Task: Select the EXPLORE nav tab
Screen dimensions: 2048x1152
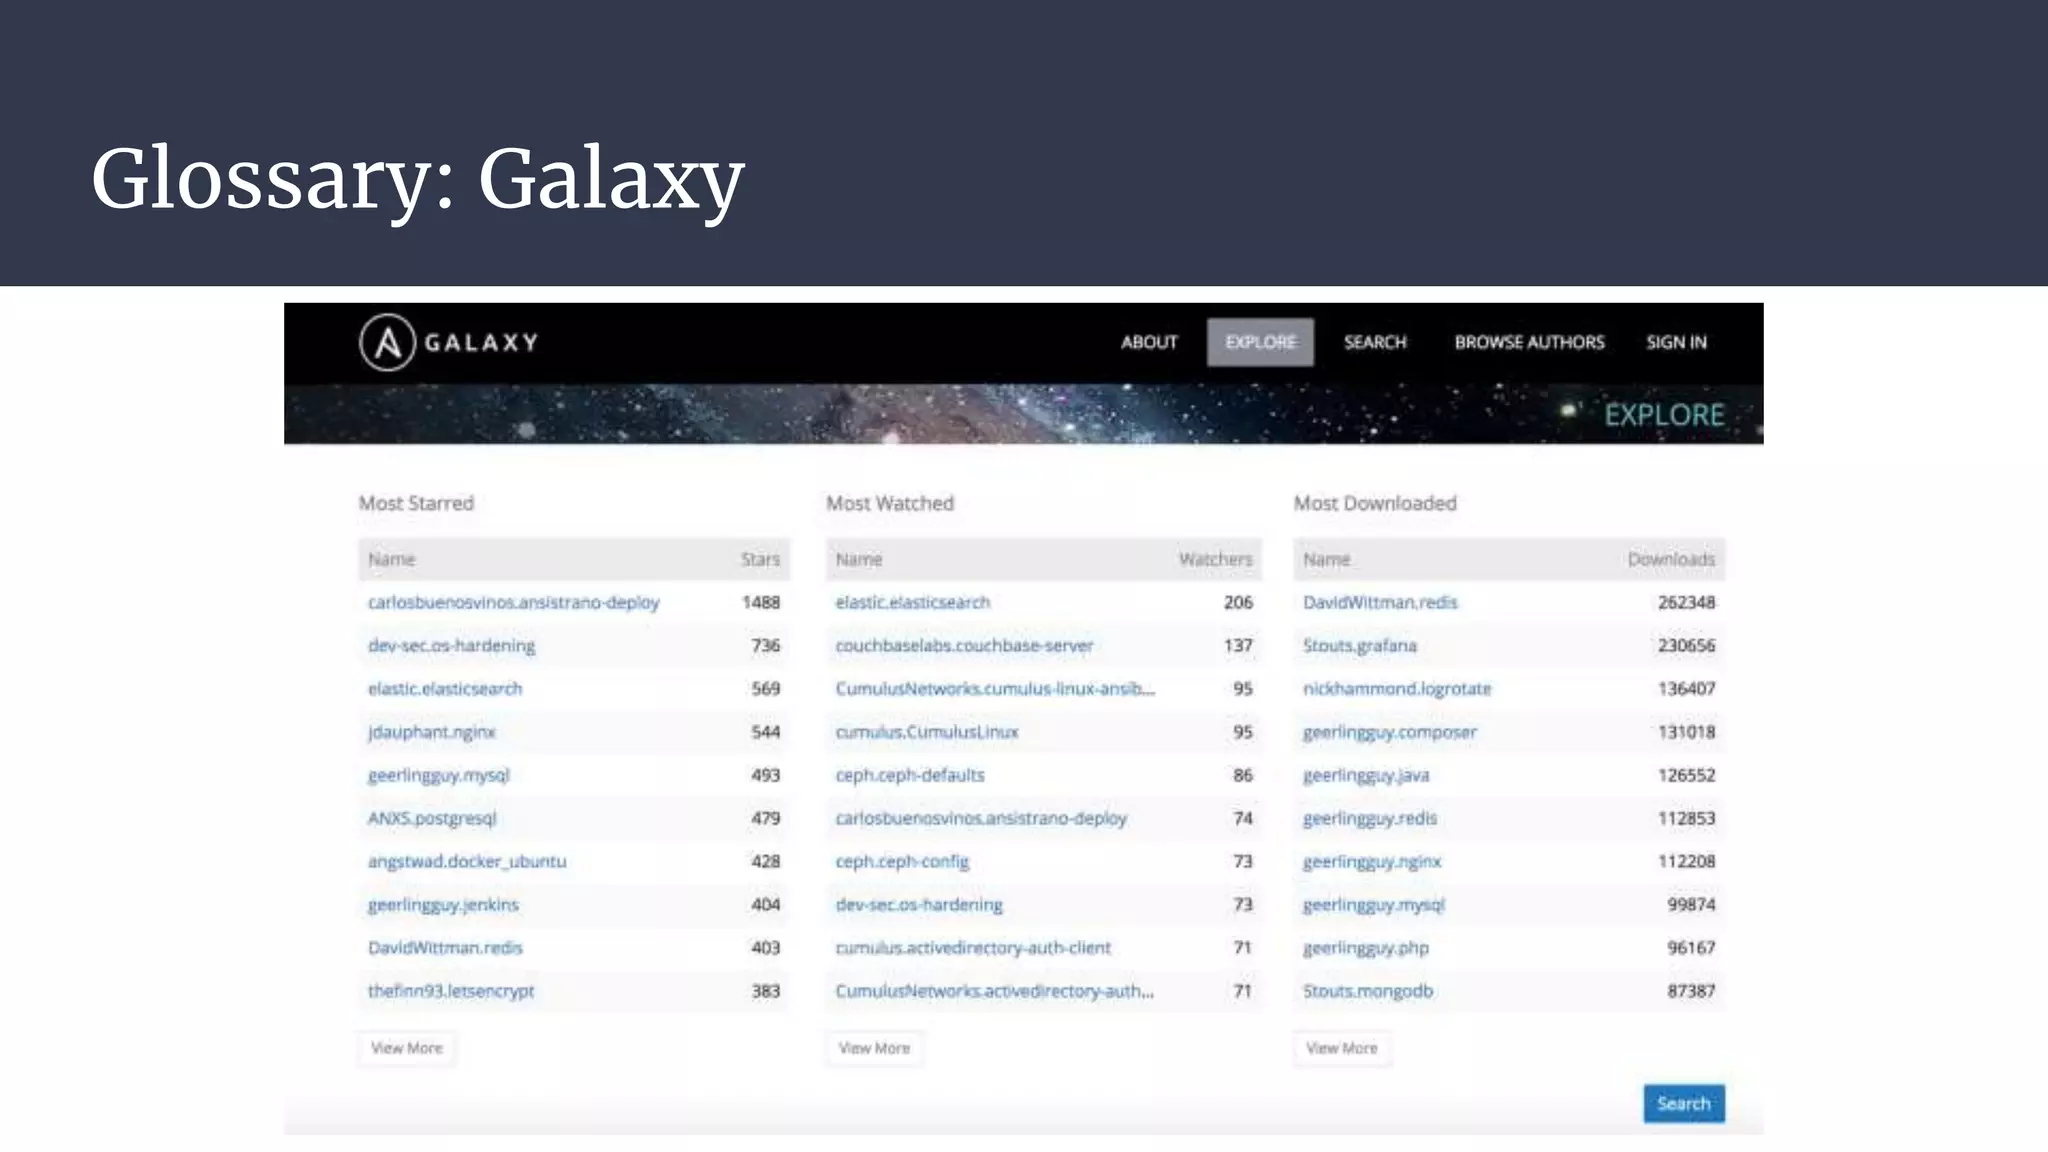Action: click(x=1260, y=342)
